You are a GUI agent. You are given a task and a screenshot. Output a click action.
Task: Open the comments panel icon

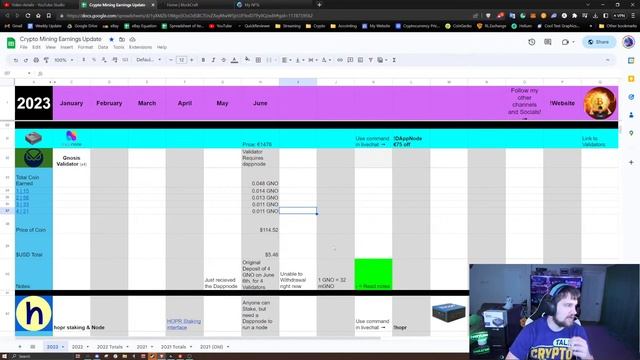(548, 42)
